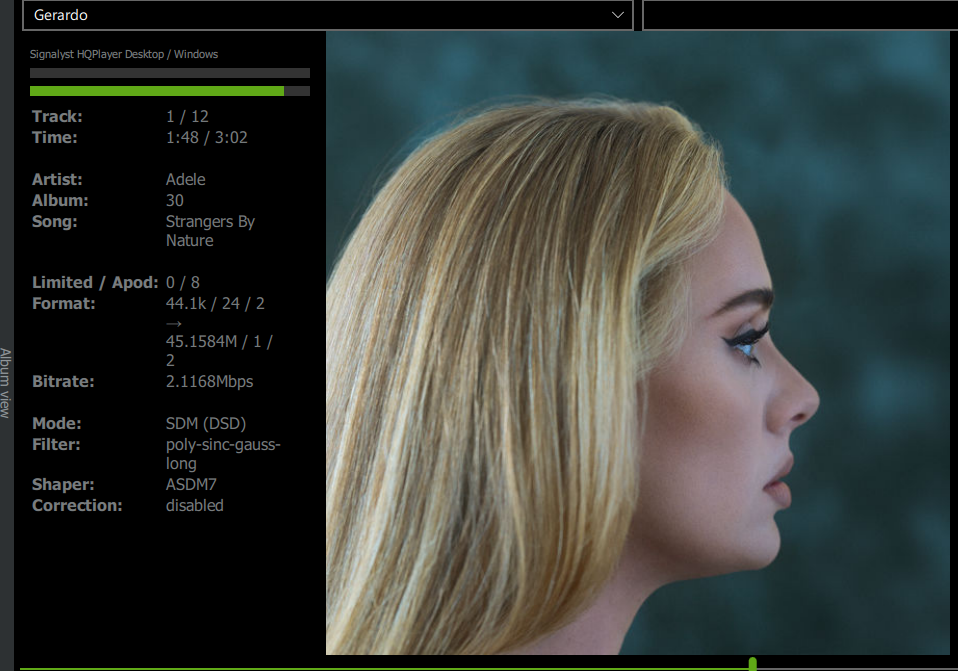958x671 pixels.
Task: Click the 'Album:' label
Action: click(60, 200)
